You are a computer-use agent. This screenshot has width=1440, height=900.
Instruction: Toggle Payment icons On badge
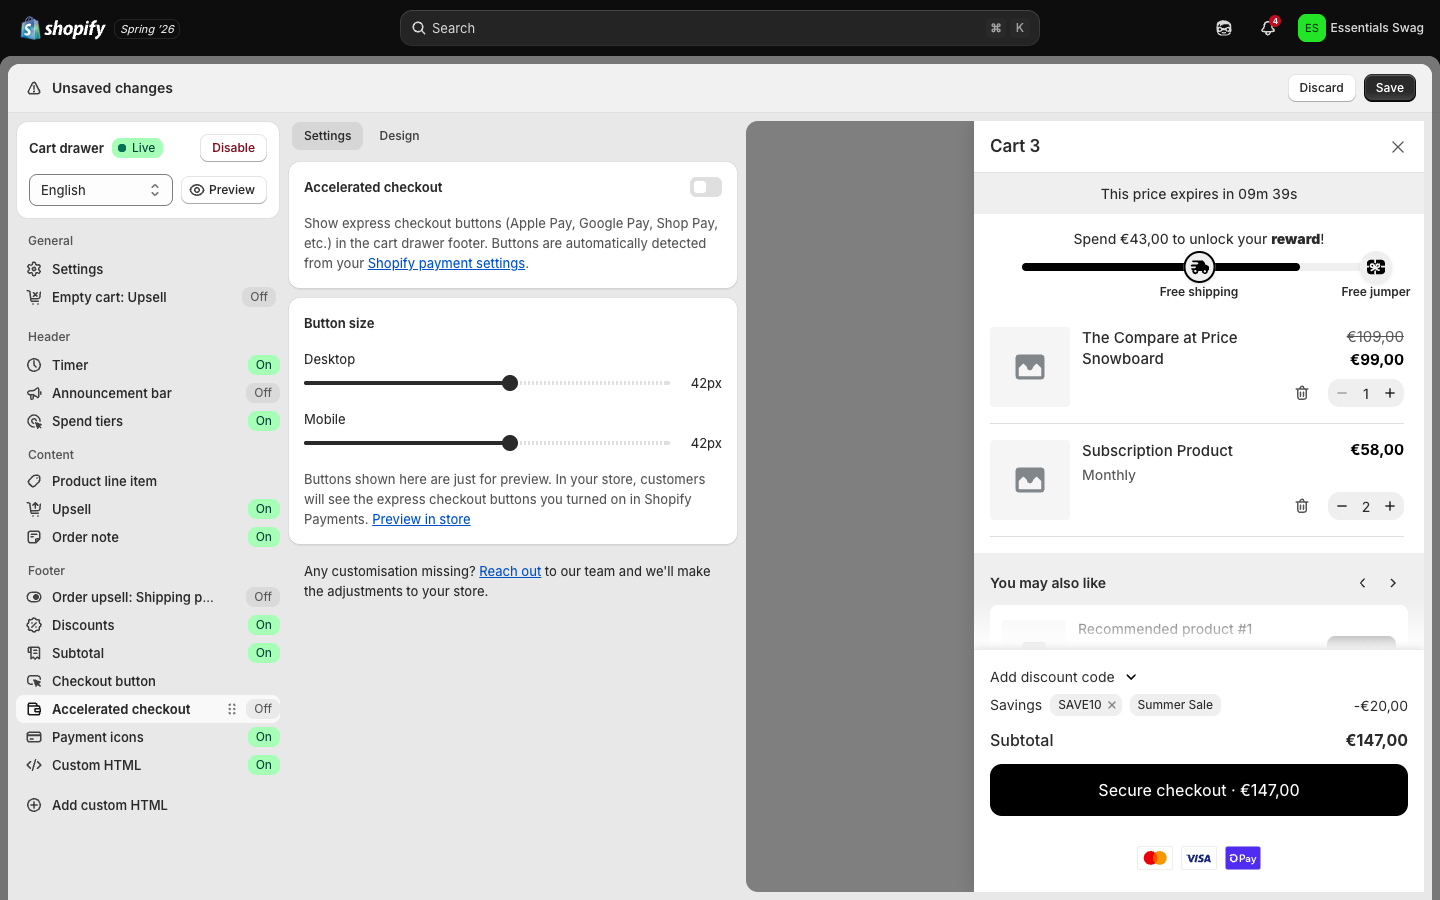pos(264,737)
